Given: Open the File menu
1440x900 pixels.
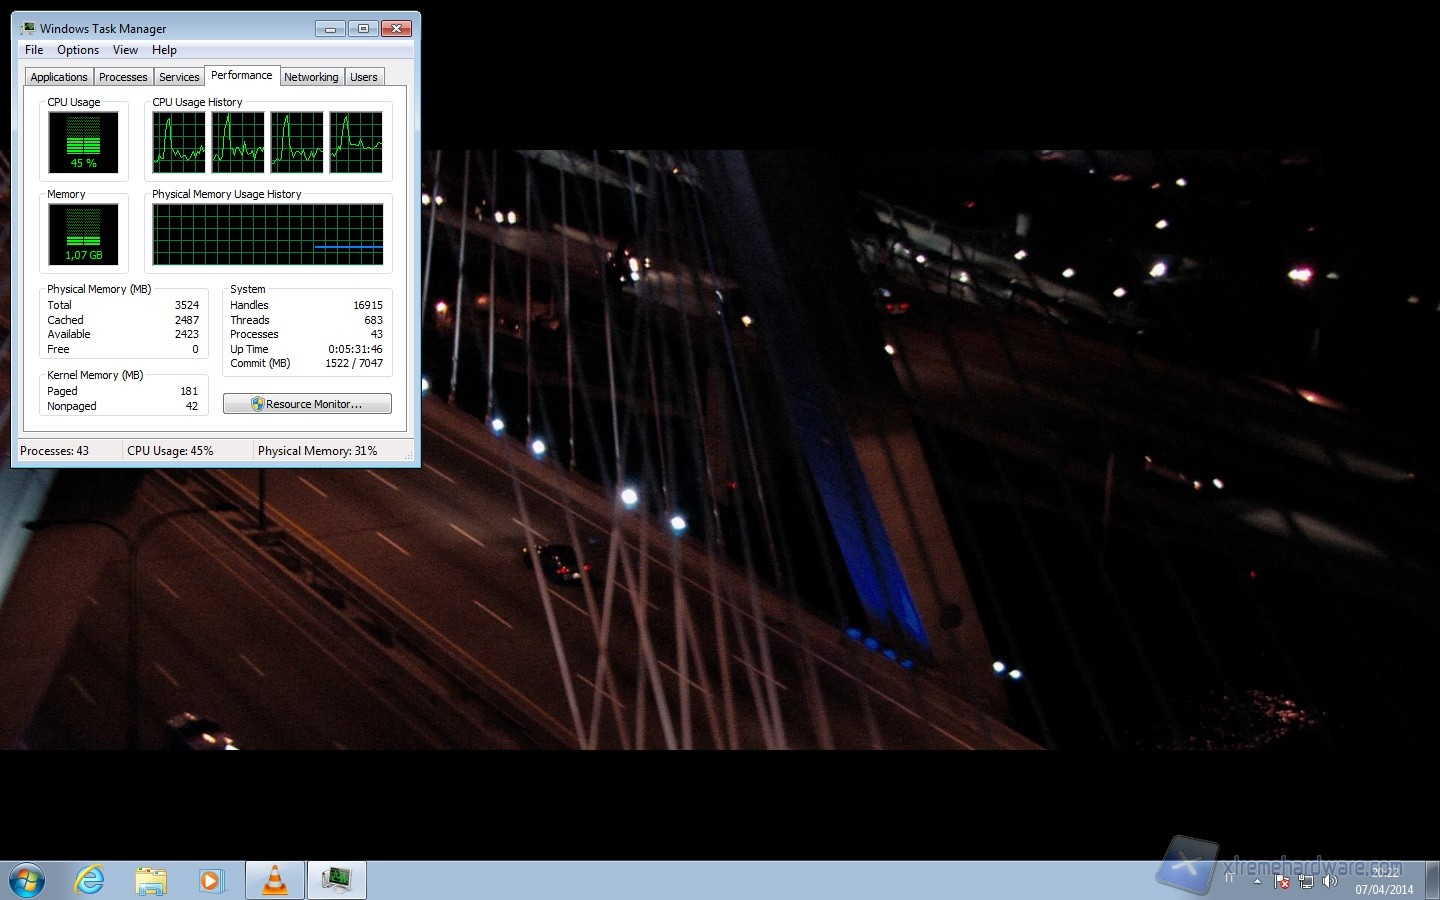Looking at the screenshot, I should click(34, 50).
